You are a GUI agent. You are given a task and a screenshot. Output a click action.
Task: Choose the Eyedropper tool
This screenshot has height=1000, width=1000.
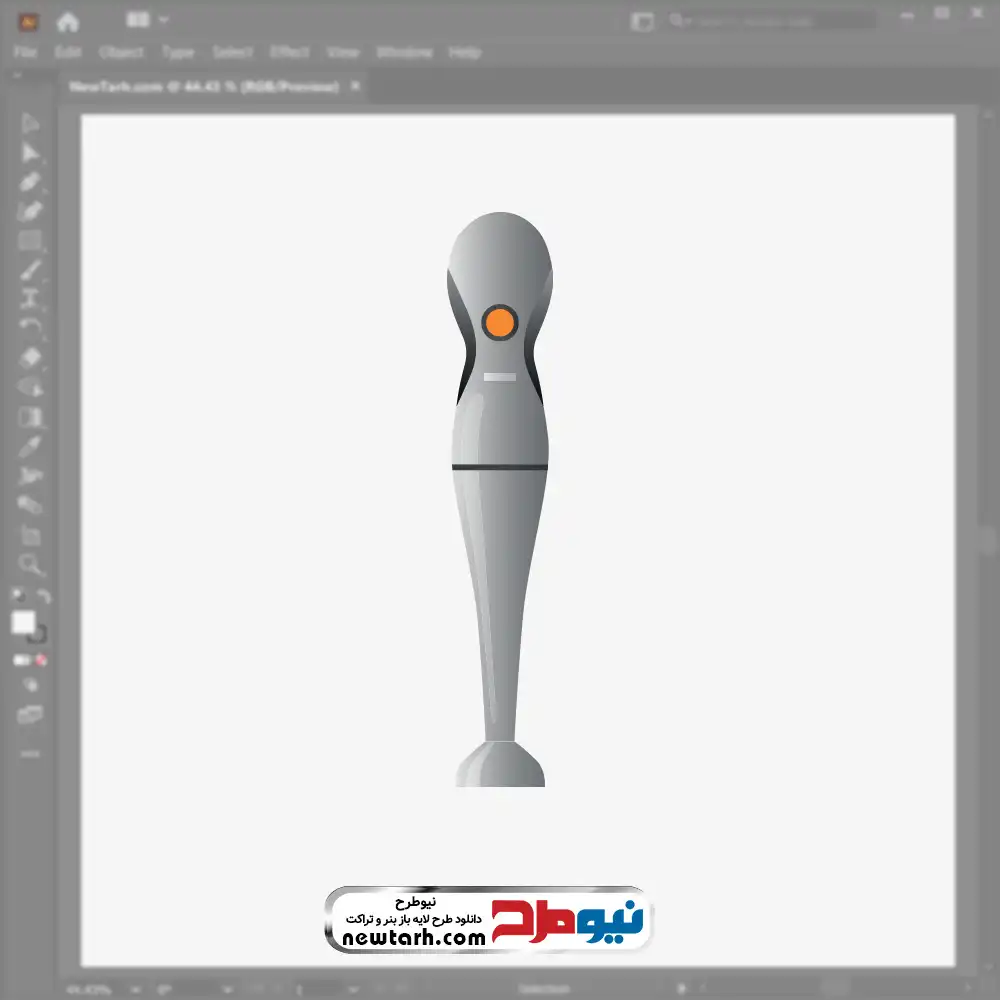[x=30, y=446]
